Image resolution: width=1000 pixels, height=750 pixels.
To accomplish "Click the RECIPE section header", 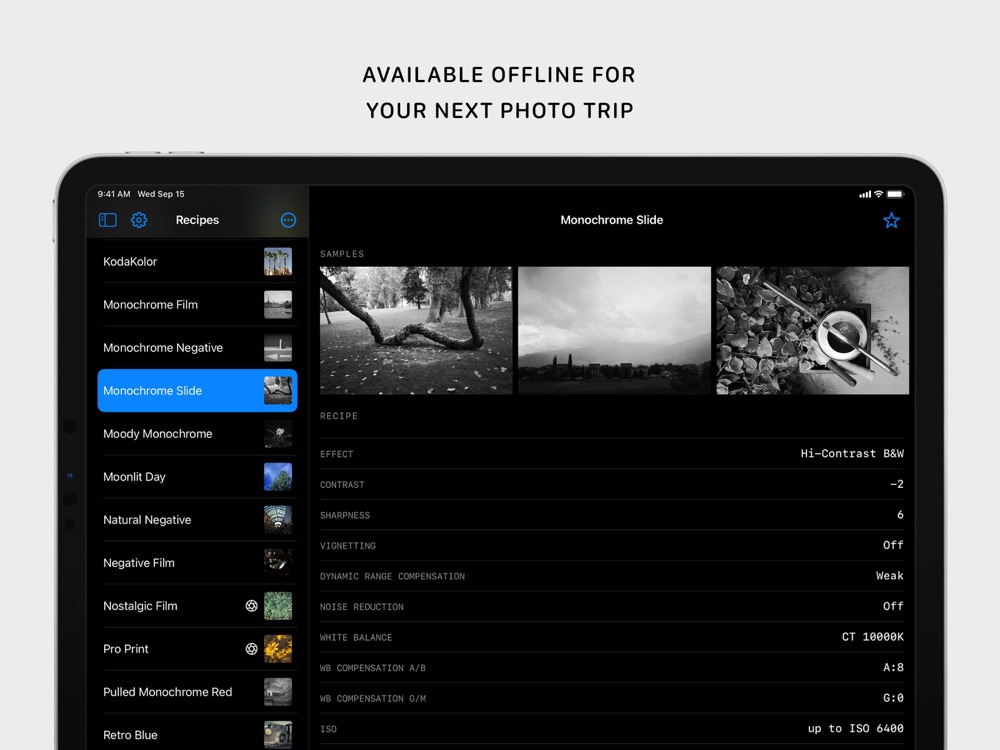I will (x=339, y=416).
